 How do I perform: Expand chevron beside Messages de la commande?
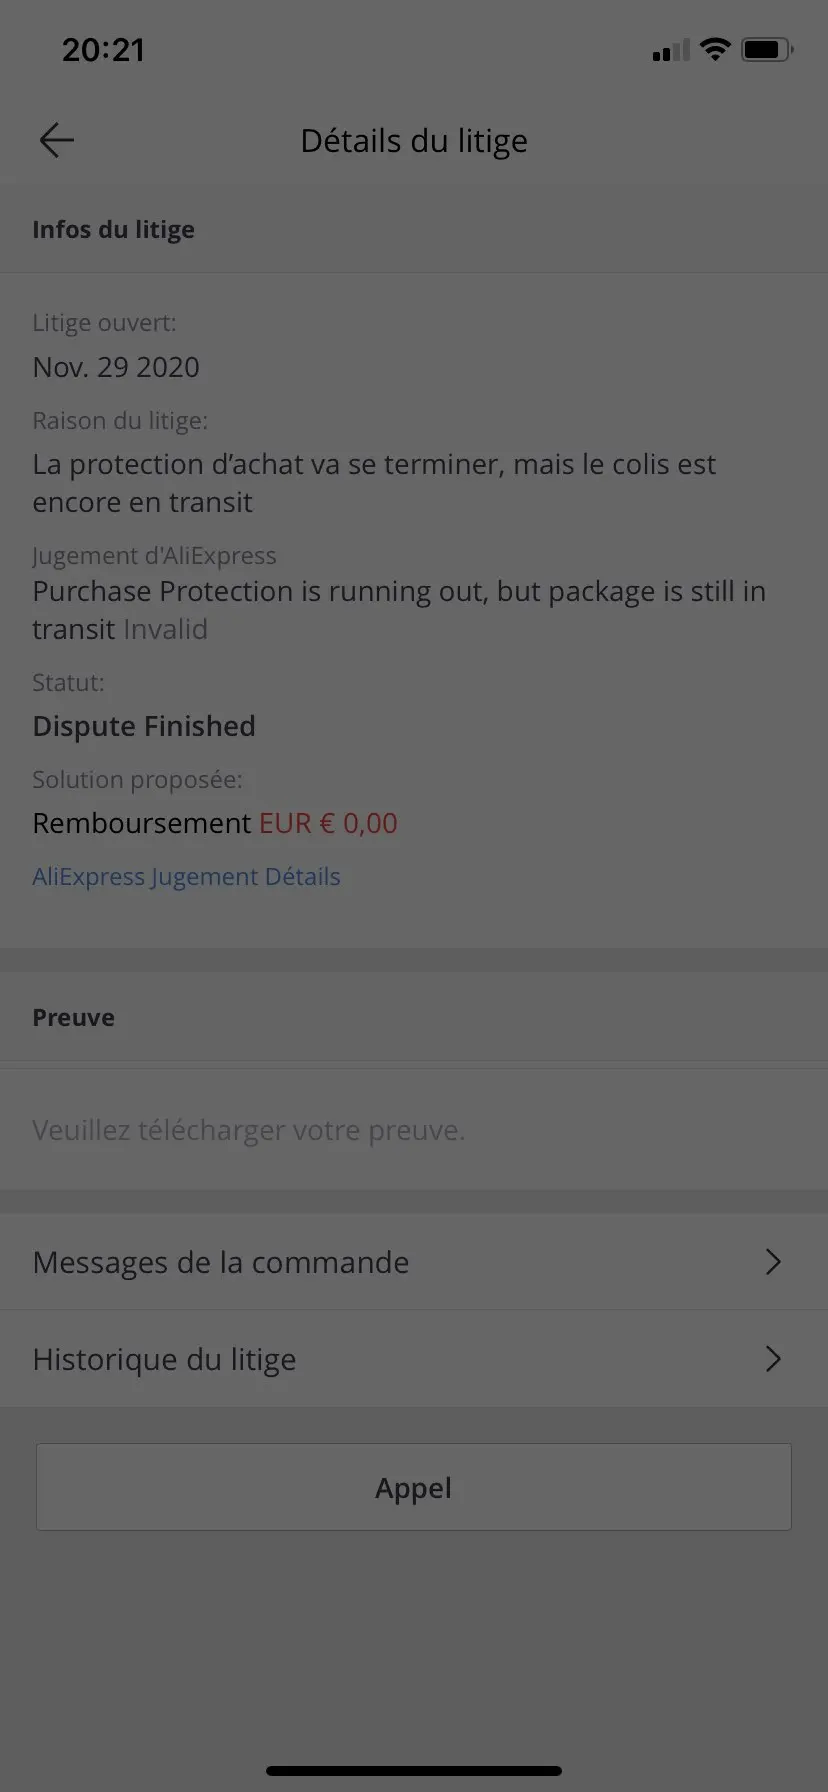point(772,1262)
